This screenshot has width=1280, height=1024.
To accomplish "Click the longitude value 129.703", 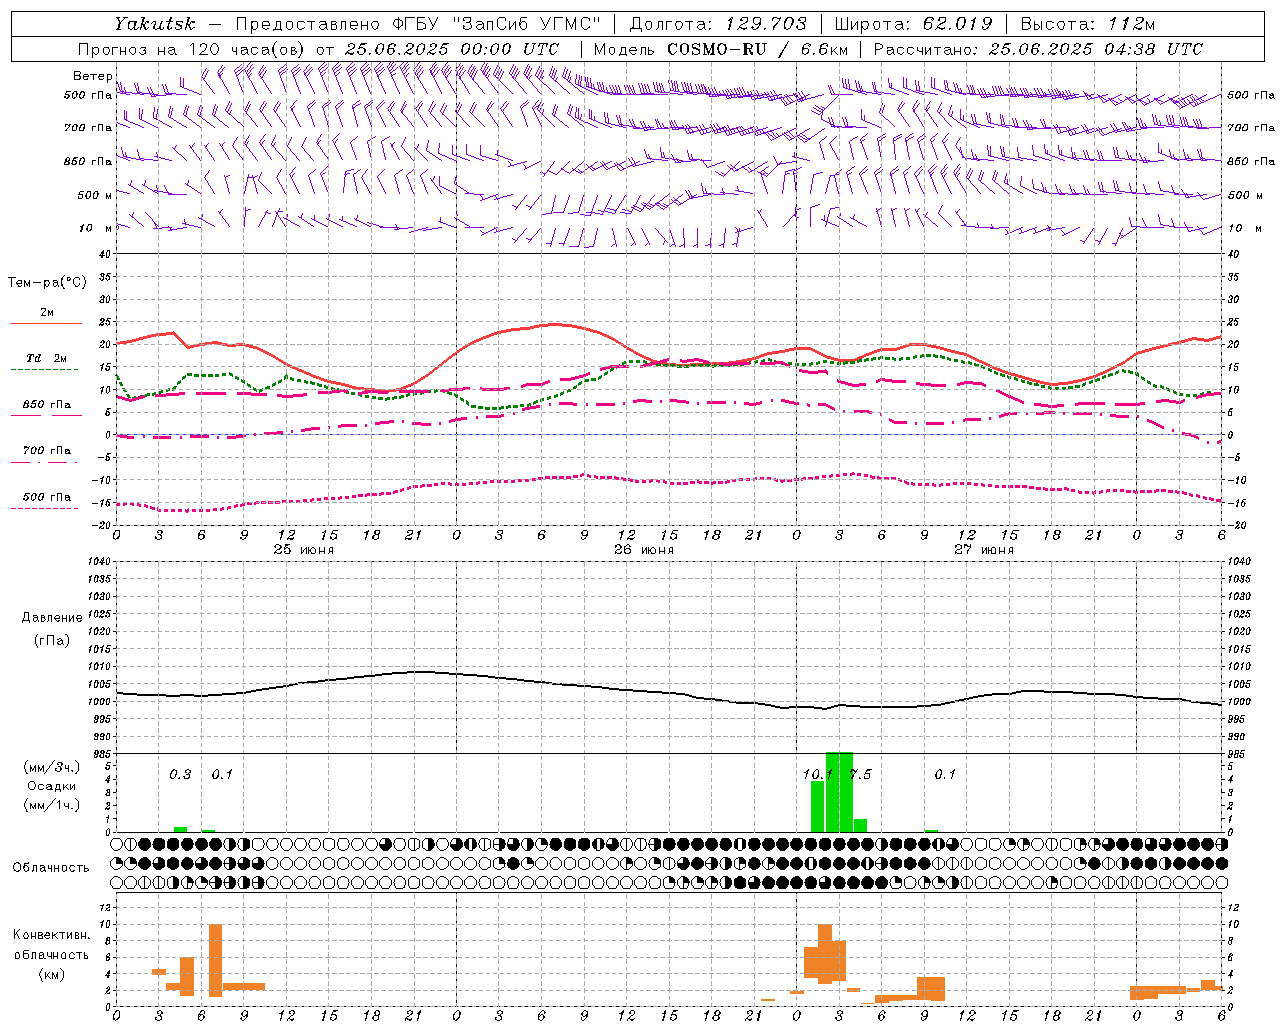I will click(x=765, y=24).
